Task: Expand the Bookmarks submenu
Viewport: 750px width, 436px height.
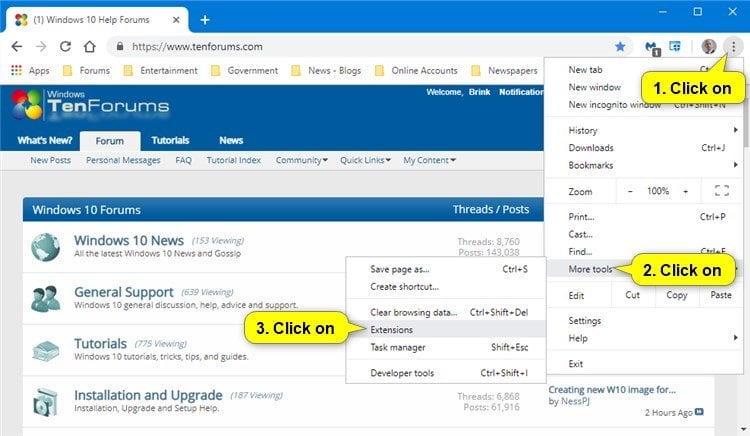Action: pos(644,165)
